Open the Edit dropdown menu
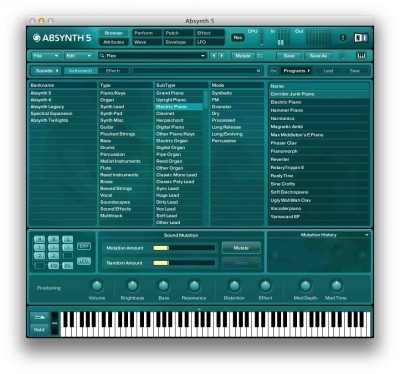This screenshot has height=374, width=400. click(x=79, y=56)
